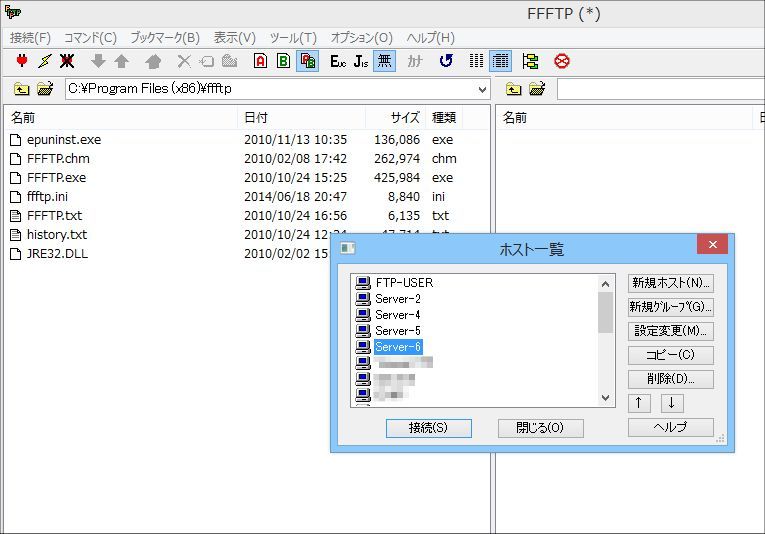Click the lightning bolt Quick Connect icon
This screenshot has height=534, width=765.
coord(44,61)
